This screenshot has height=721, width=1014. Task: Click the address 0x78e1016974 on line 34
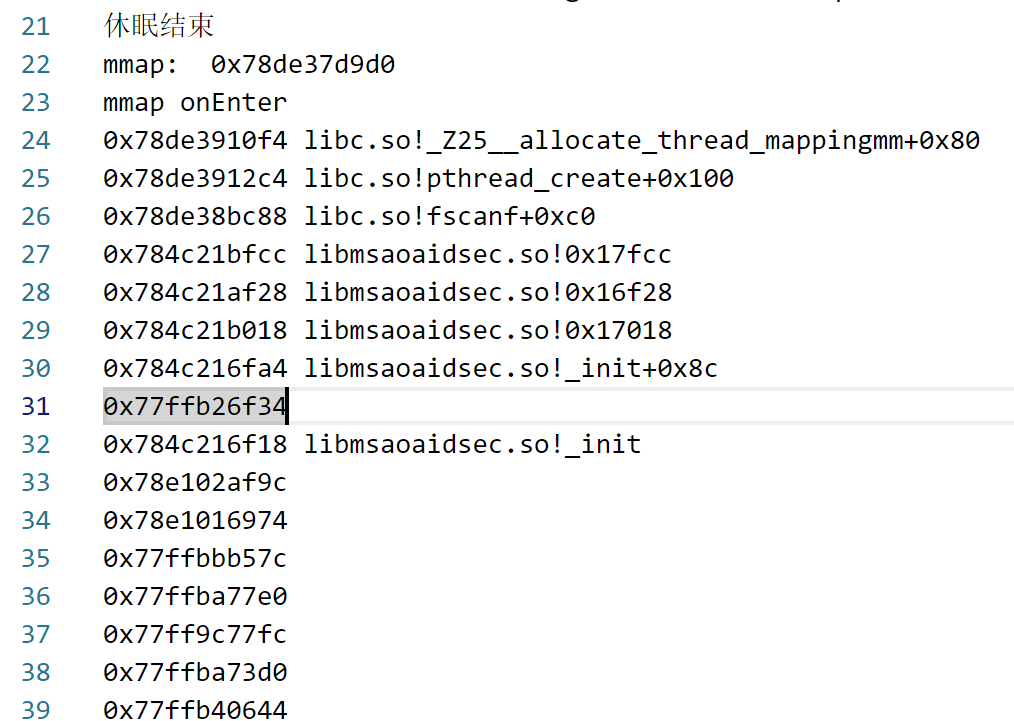pos(194,521)
